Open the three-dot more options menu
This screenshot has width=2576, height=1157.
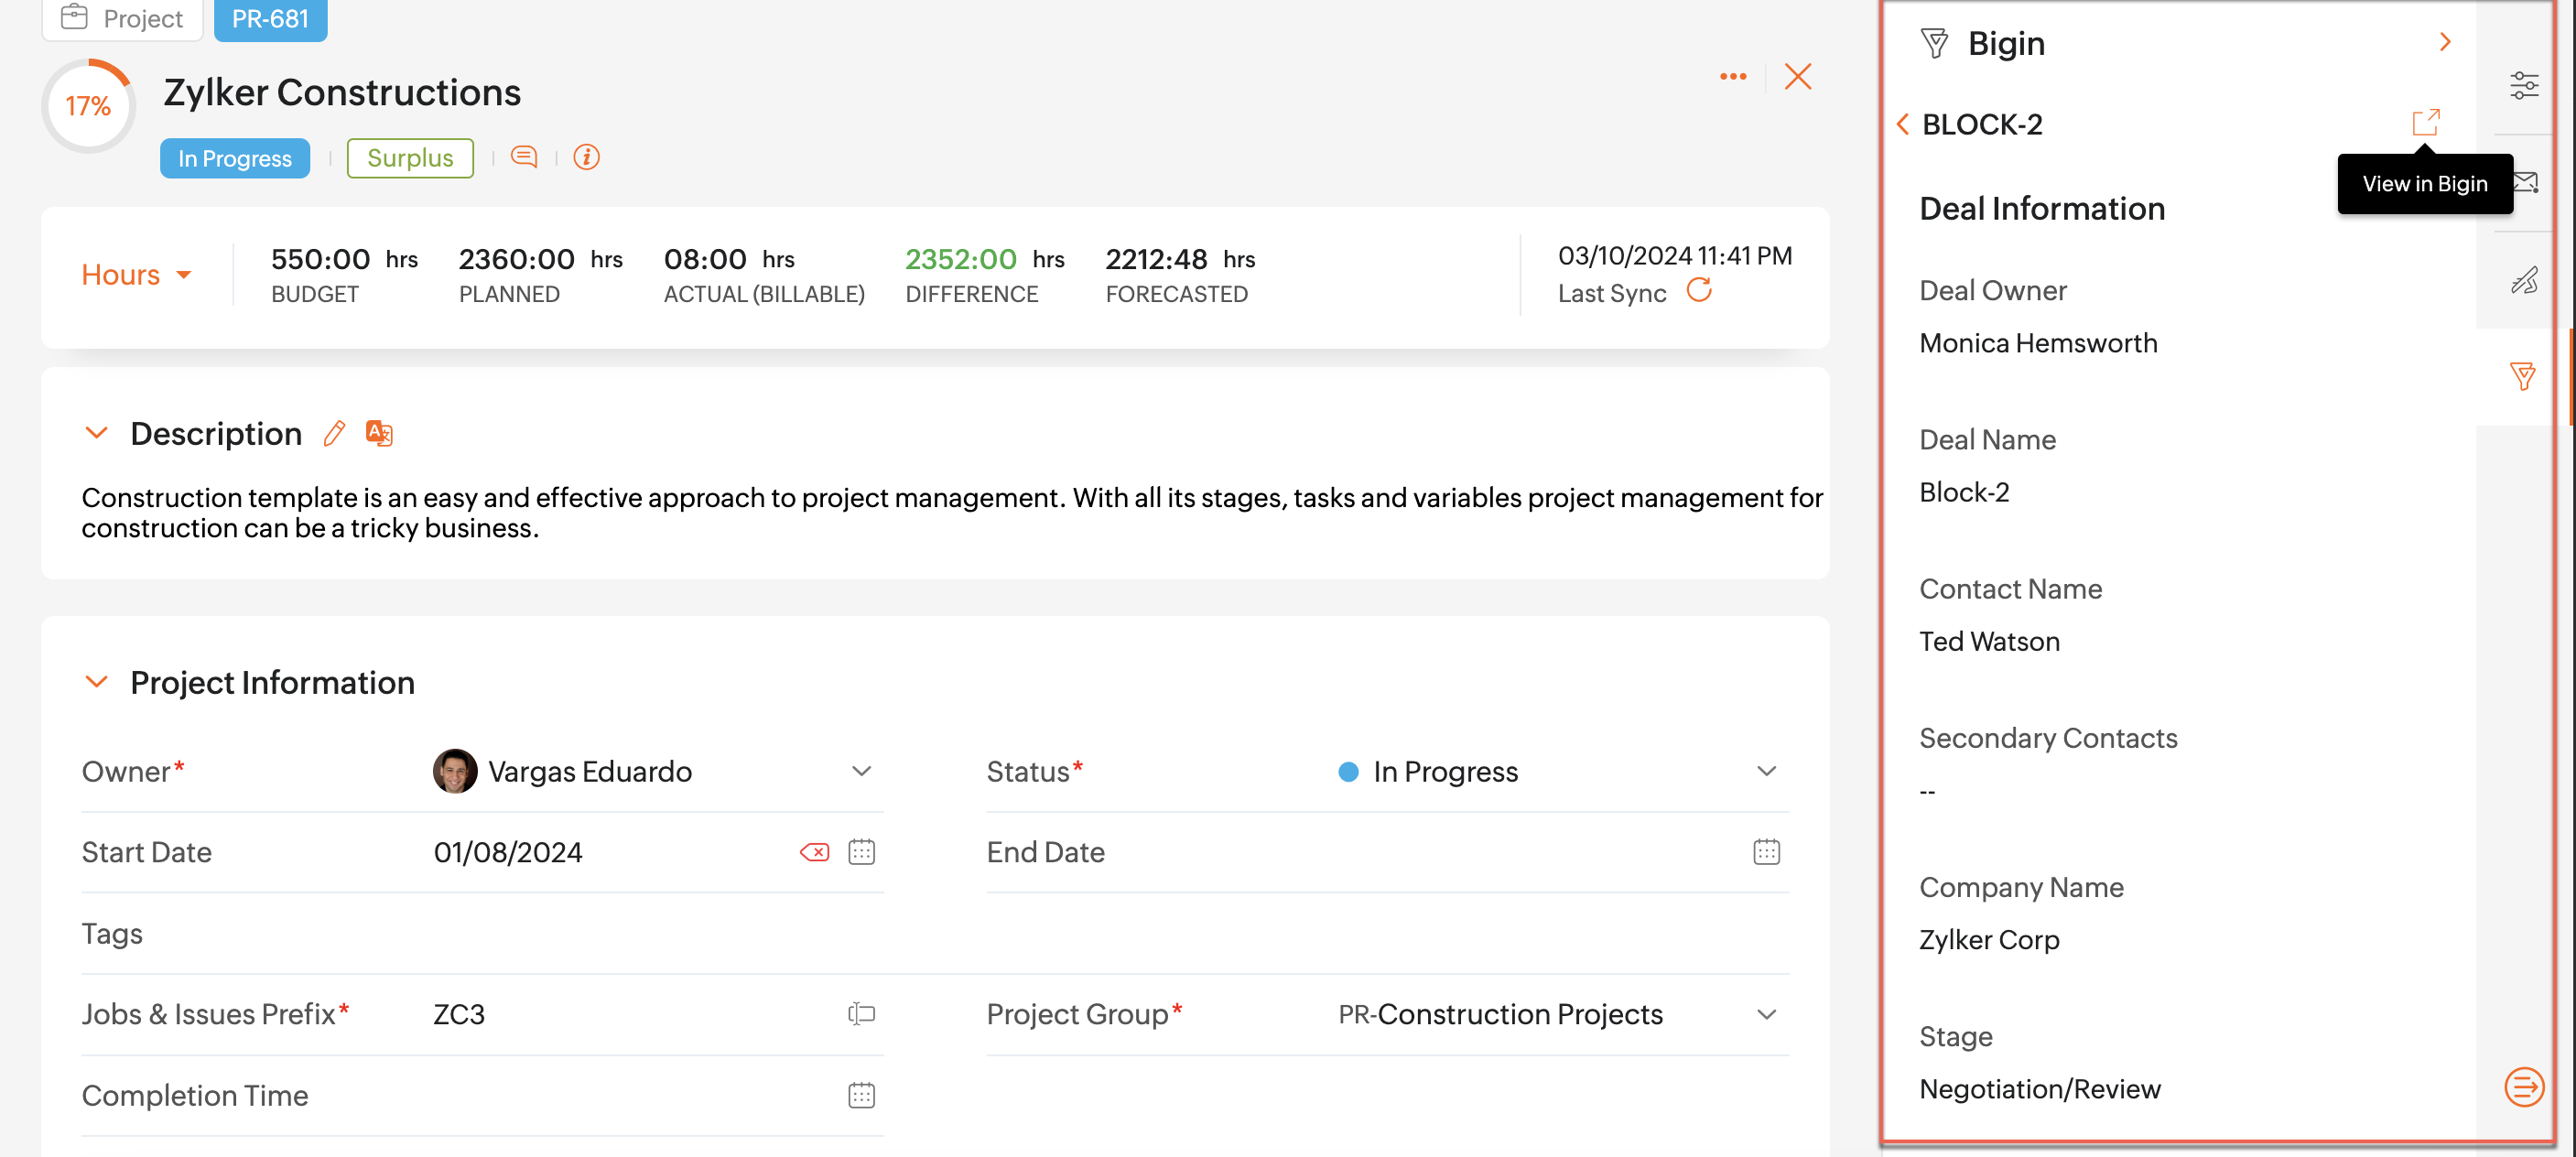coord(1733,77)
